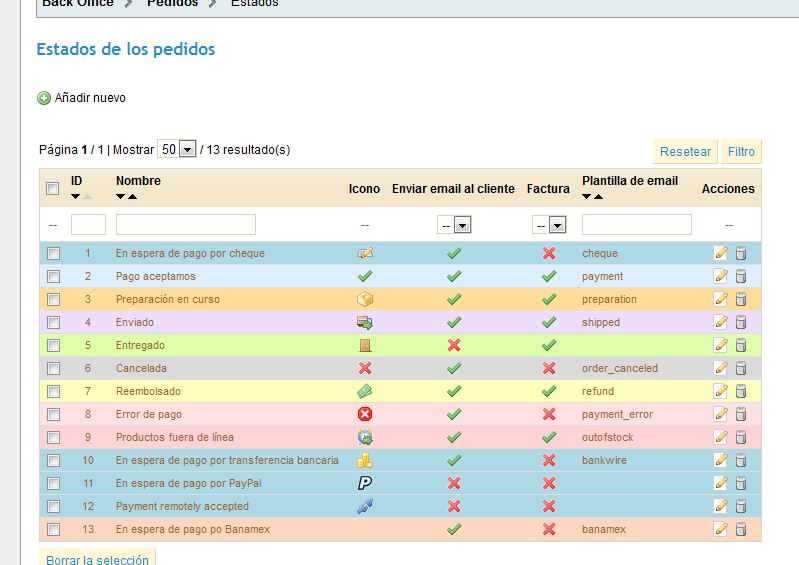
Task: Open the 'Enviar email al cliente' filter dropdown
Action: [x=454, y=225]
